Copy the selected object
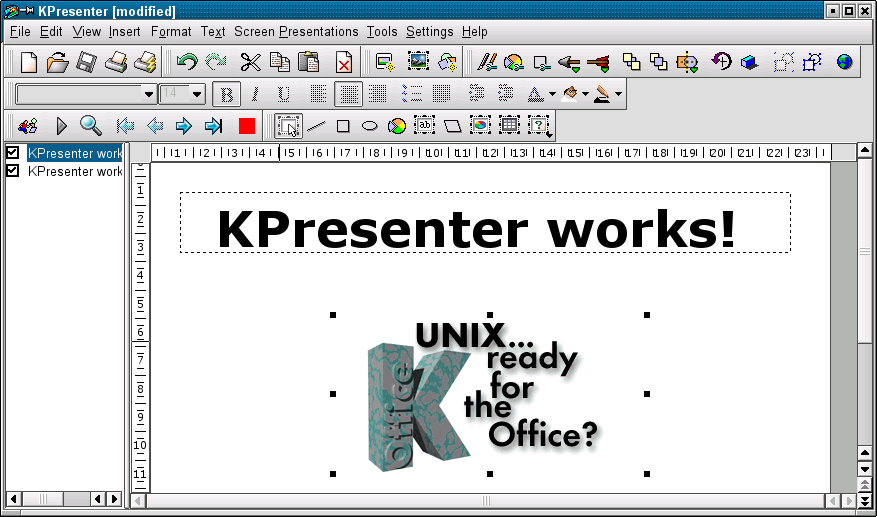 (280, 62)
